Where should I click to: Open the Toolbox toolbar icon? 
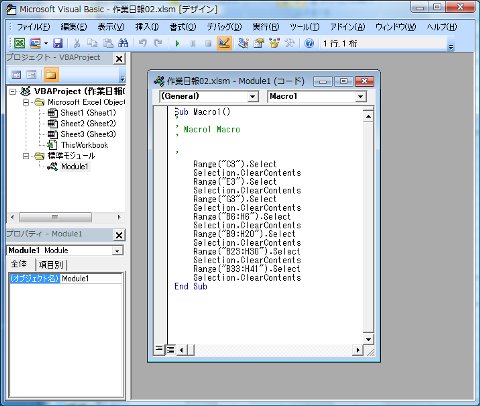[x=290, y=43]
